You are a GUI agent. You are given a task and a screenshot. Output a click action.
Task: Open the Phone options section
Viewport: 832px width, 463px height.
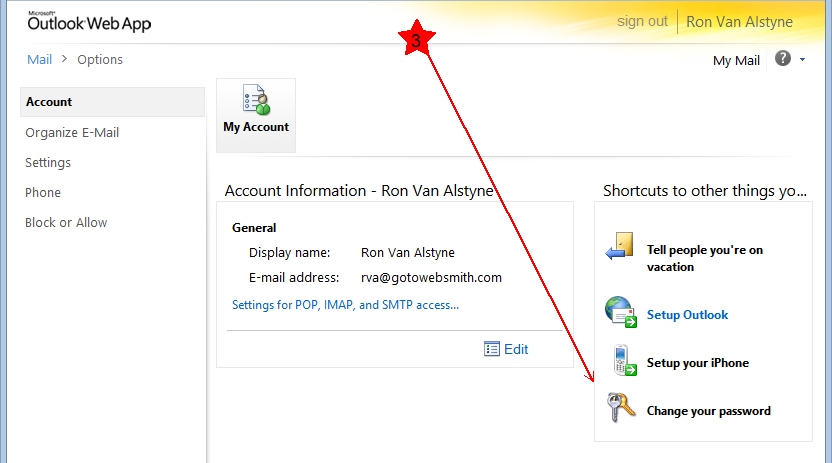tap(43, 193)
